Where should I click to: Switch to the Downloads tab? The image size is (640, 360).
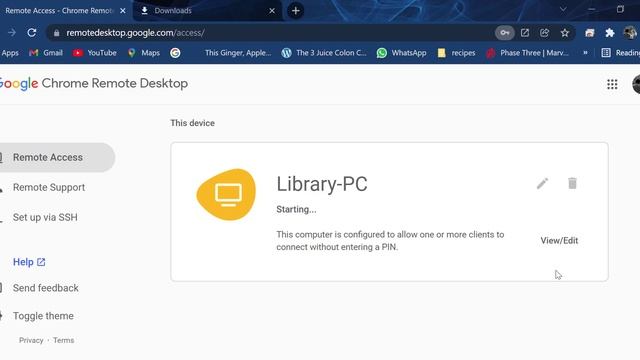coord(207,11)
